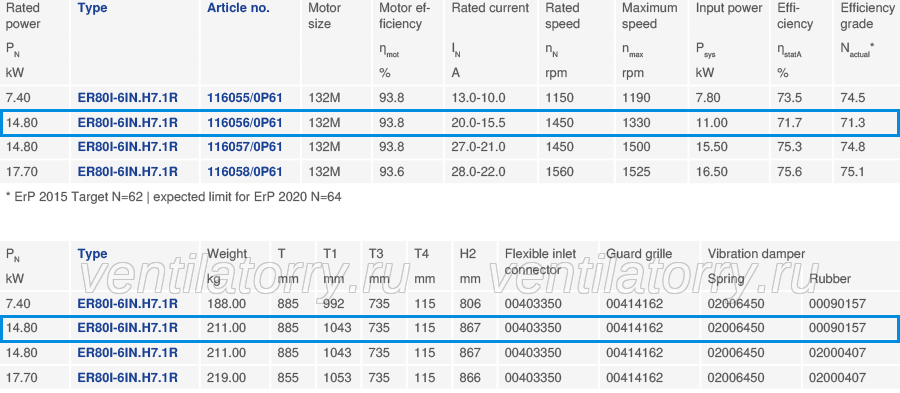
Task: Click ER80I-6IN.H7.1R type link in 7.40 kW top row
Action: click(127, 98)
